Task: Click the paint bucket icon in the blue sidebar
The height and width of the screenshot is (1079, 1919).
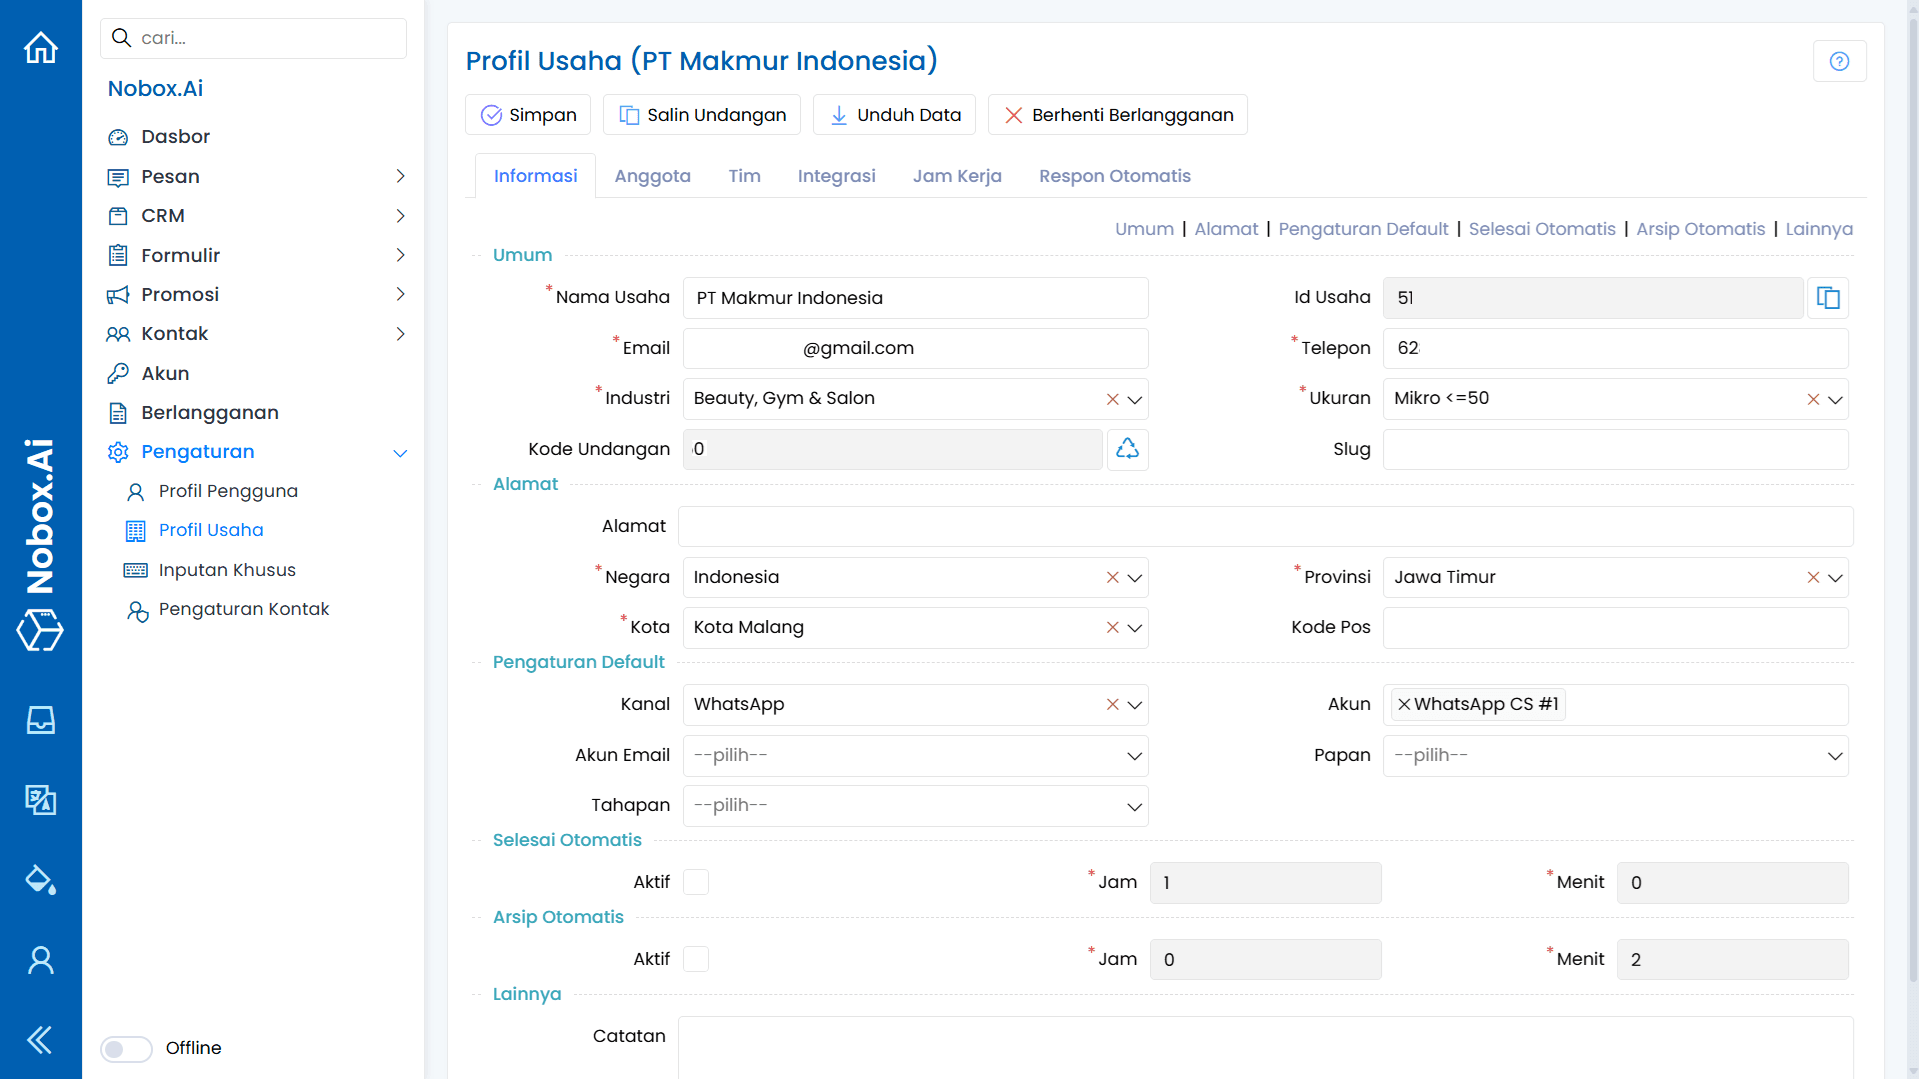Action: [40, 880]
